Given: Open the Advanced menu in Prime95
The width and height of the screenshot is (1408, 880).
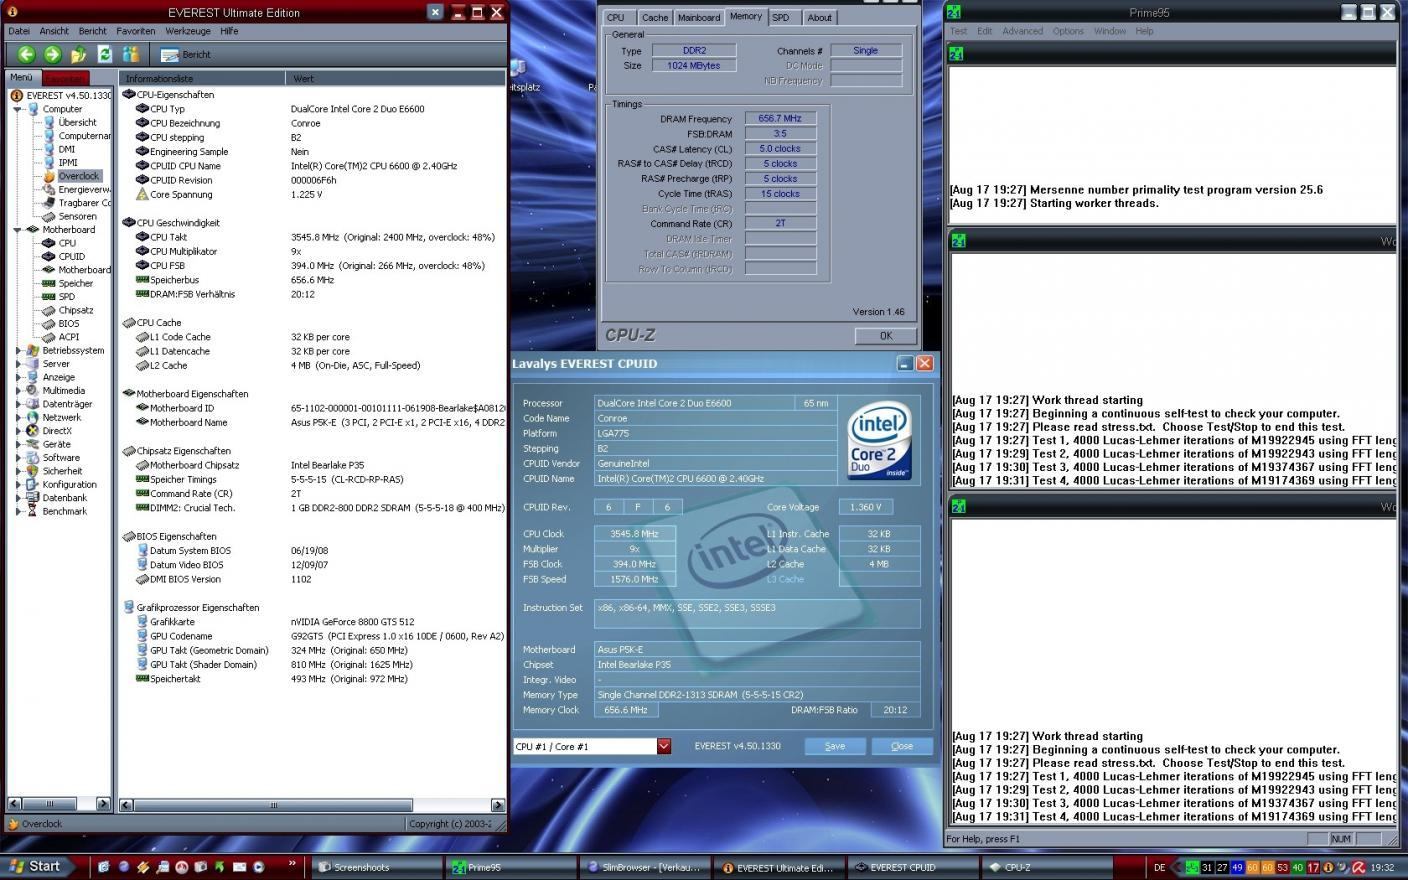Looking at the screenshot, I should coord(1022,31).
